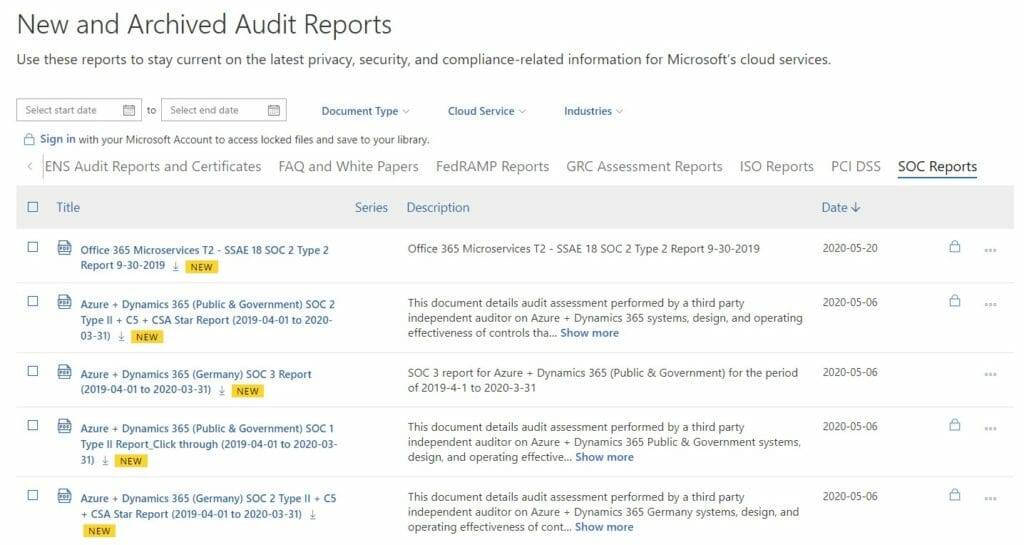
Task: Check the SOC 1 Type II Report row checkbox
Action: point(33,425)
